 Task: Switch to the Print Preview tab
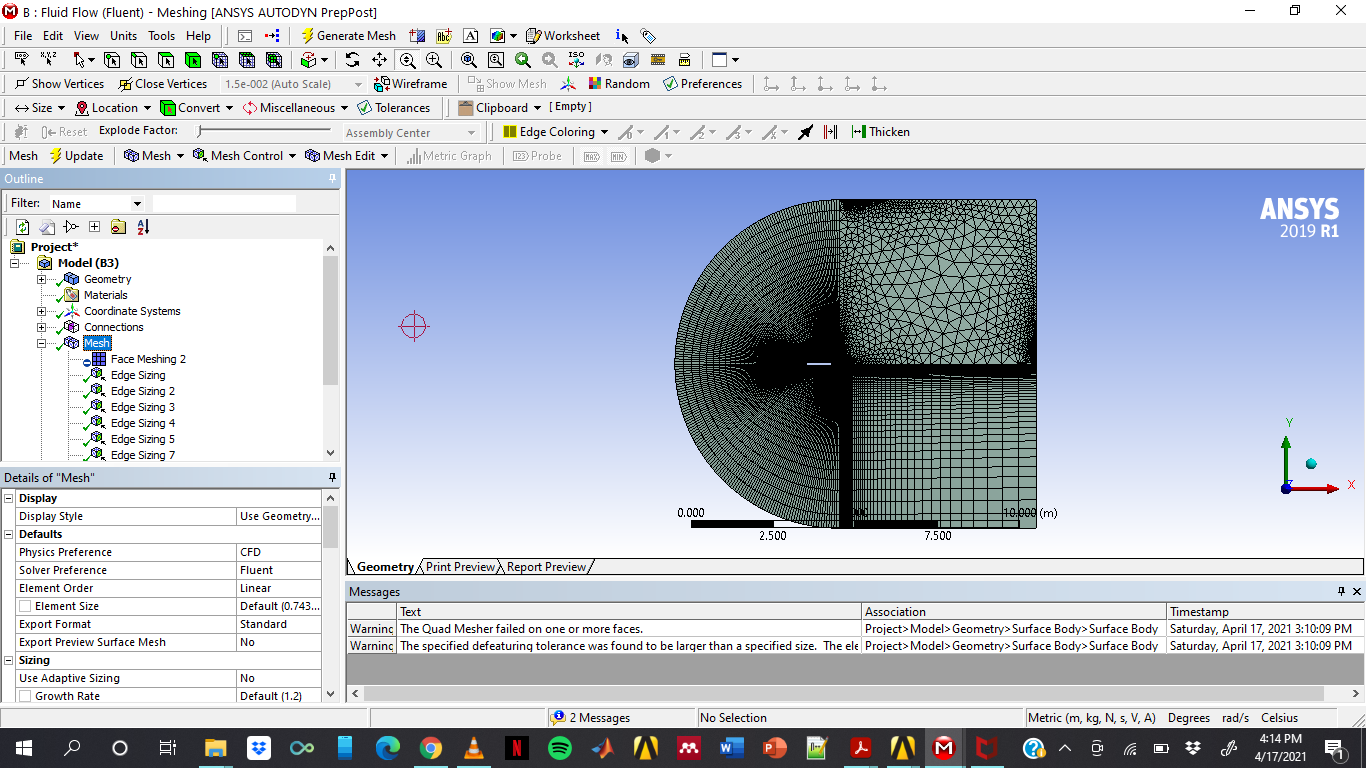(460, 567)
